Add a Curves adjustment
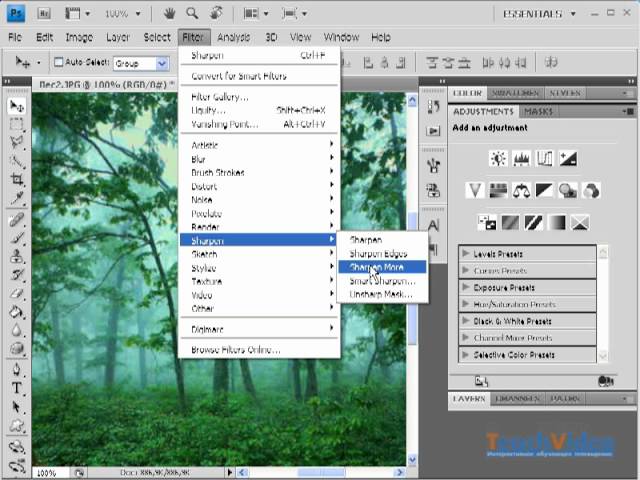 point(544,158)
